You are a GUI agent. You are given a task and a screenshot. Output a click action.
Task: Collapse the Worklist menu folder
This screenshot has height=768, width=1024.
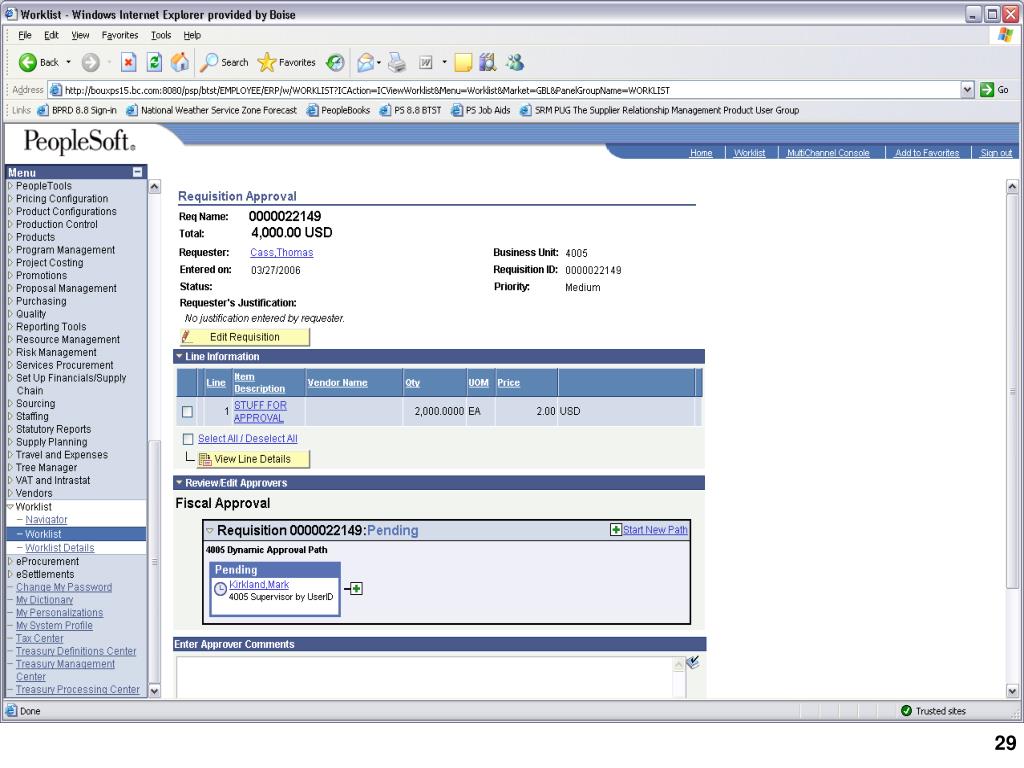pos(10,507)
